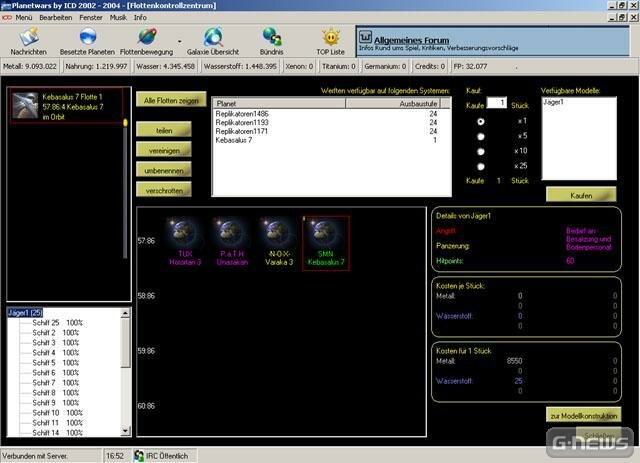Click the Wasserstoff resource value in status bar
Image resolution: width=640 pixels, height=463 pixels.
tap(240, 66)
